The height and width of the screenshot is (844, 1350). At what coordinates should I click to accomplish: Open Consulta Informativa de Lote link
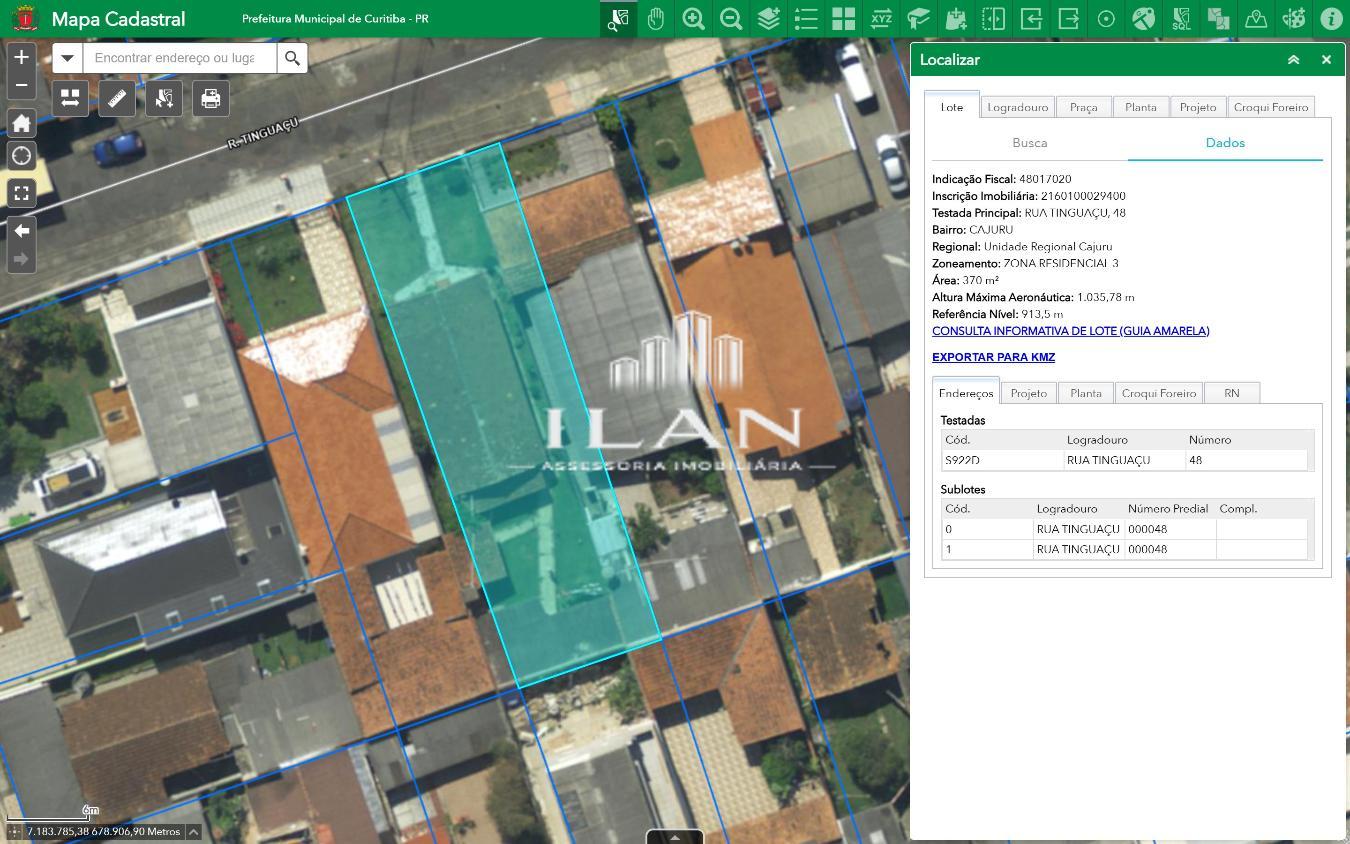click(1070, 331)
